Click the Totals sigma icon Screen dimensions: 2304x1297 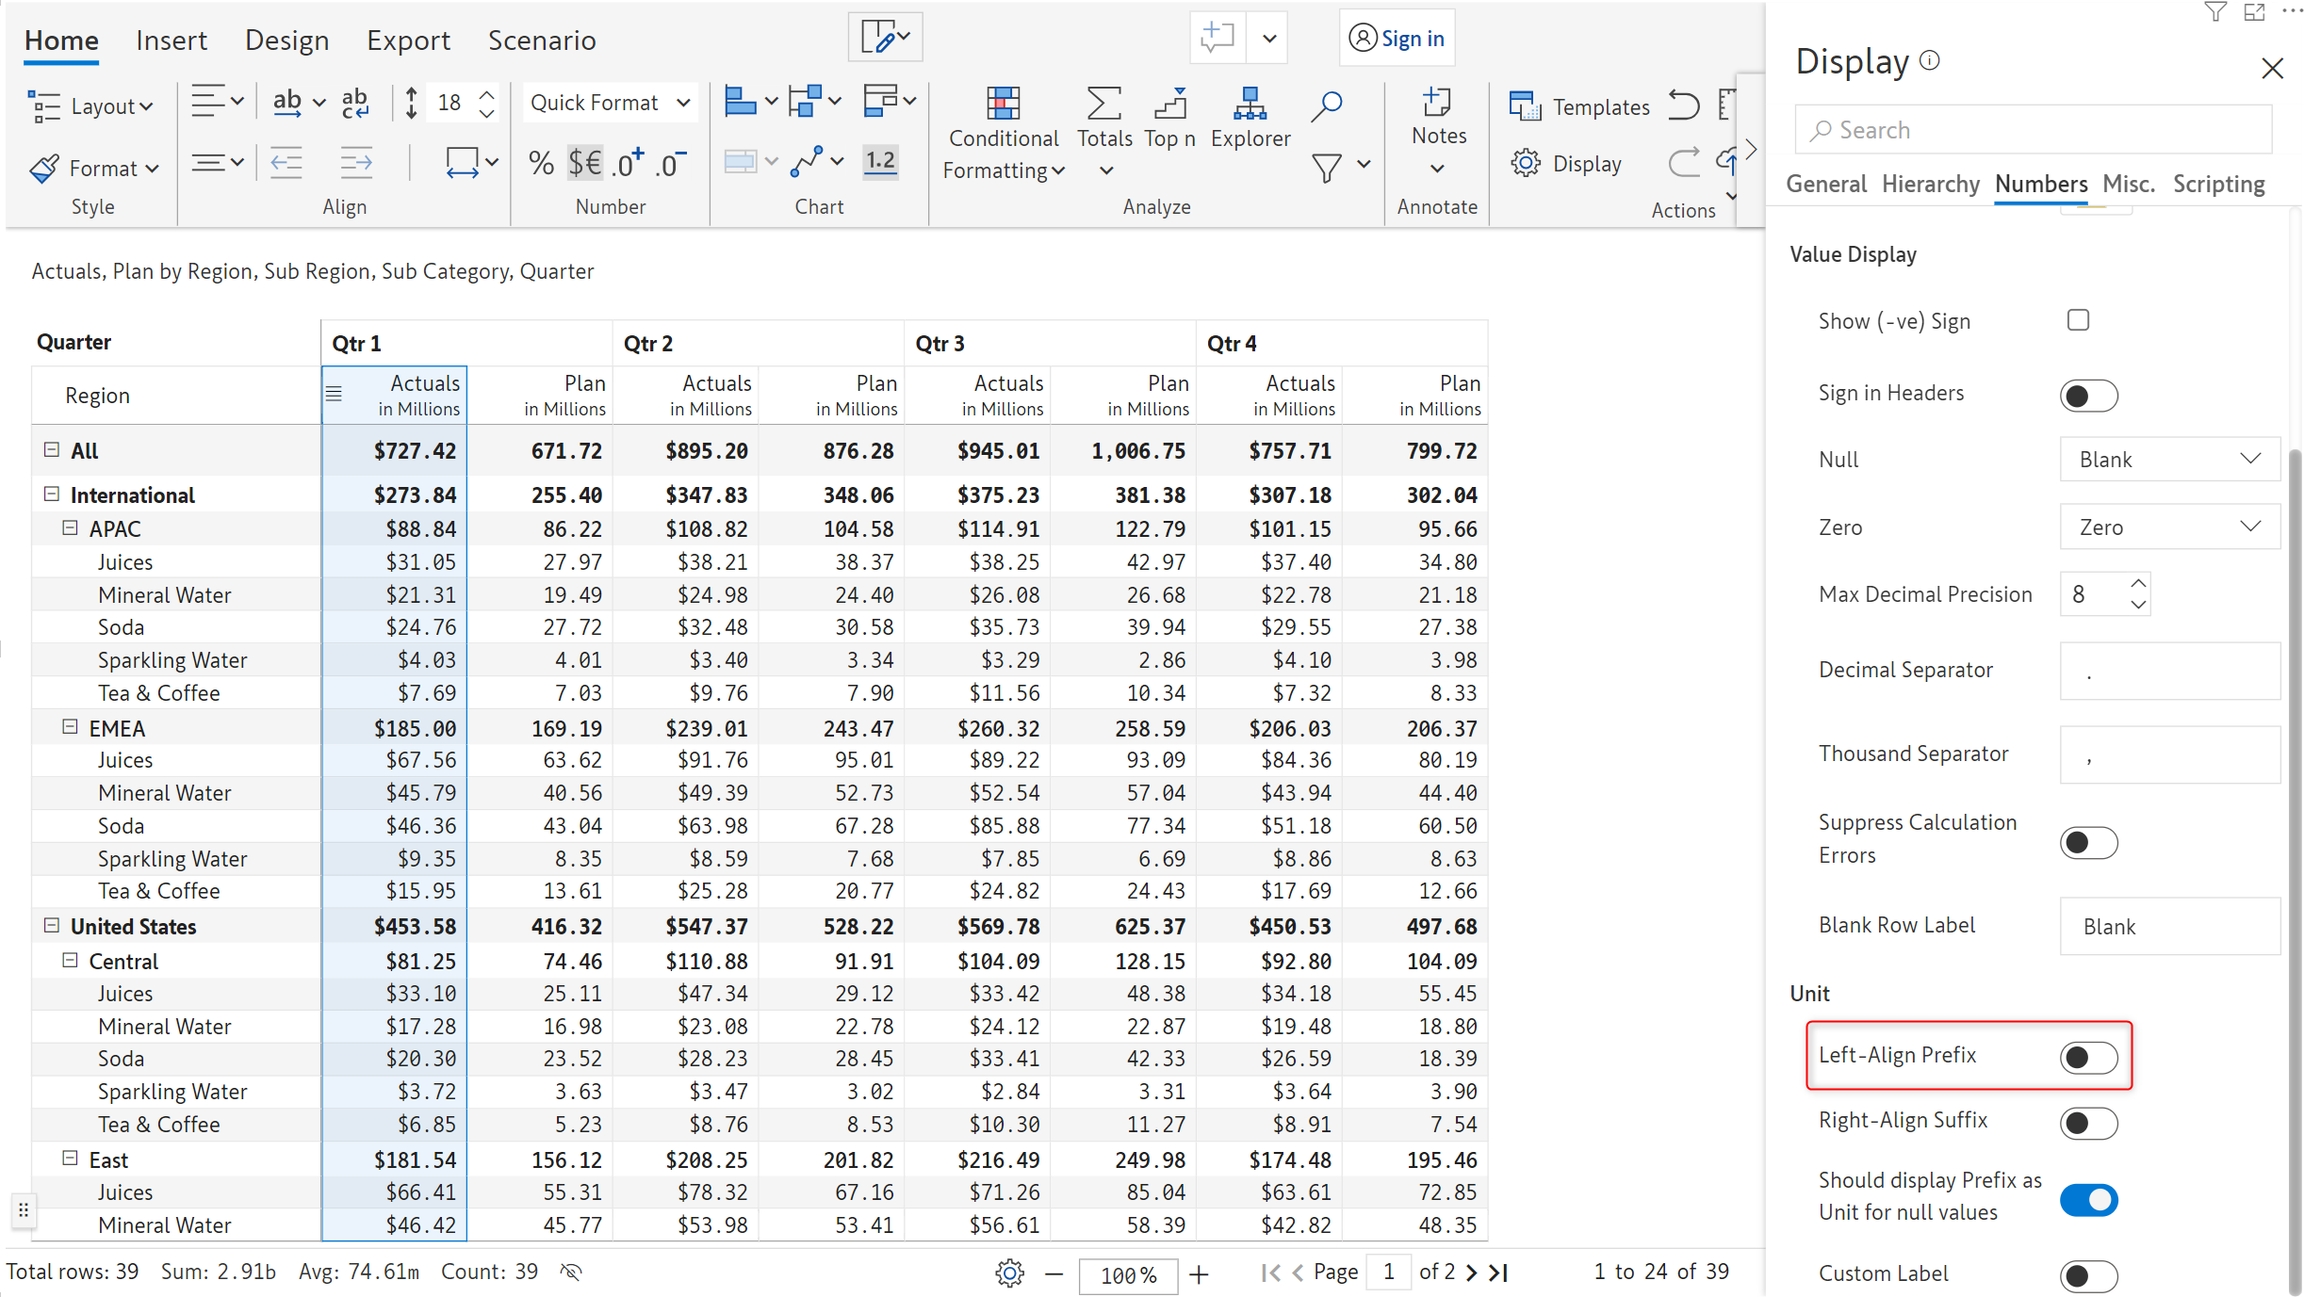[1103, 104]
